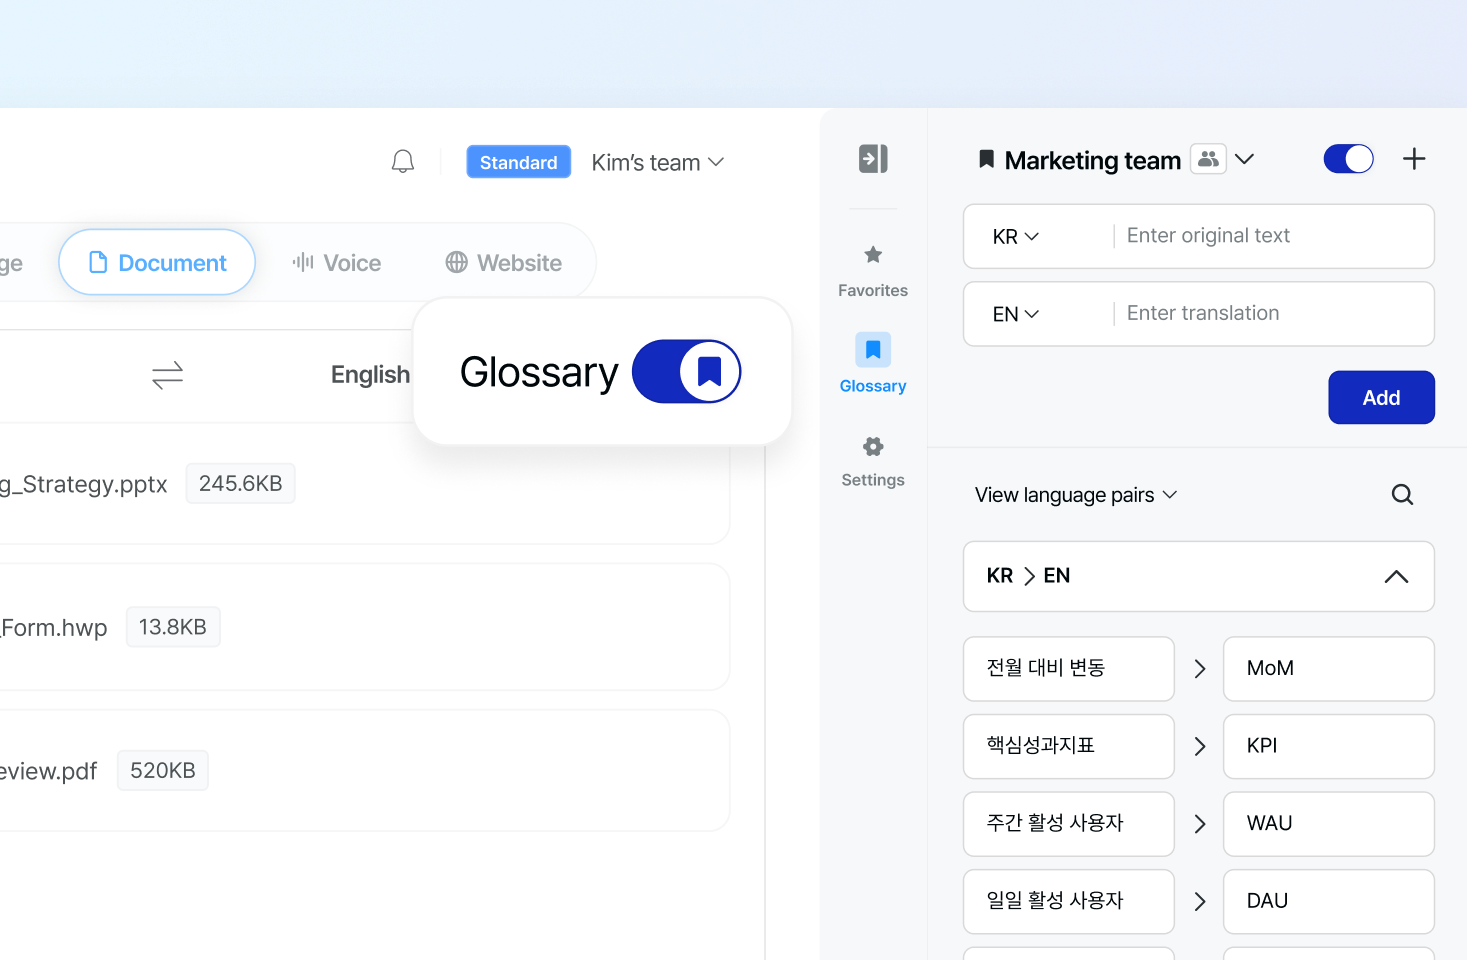Expand the Kim's team dropdown
The width and height of the screenshot is (1467, 960).
click(x=657, y=162)
